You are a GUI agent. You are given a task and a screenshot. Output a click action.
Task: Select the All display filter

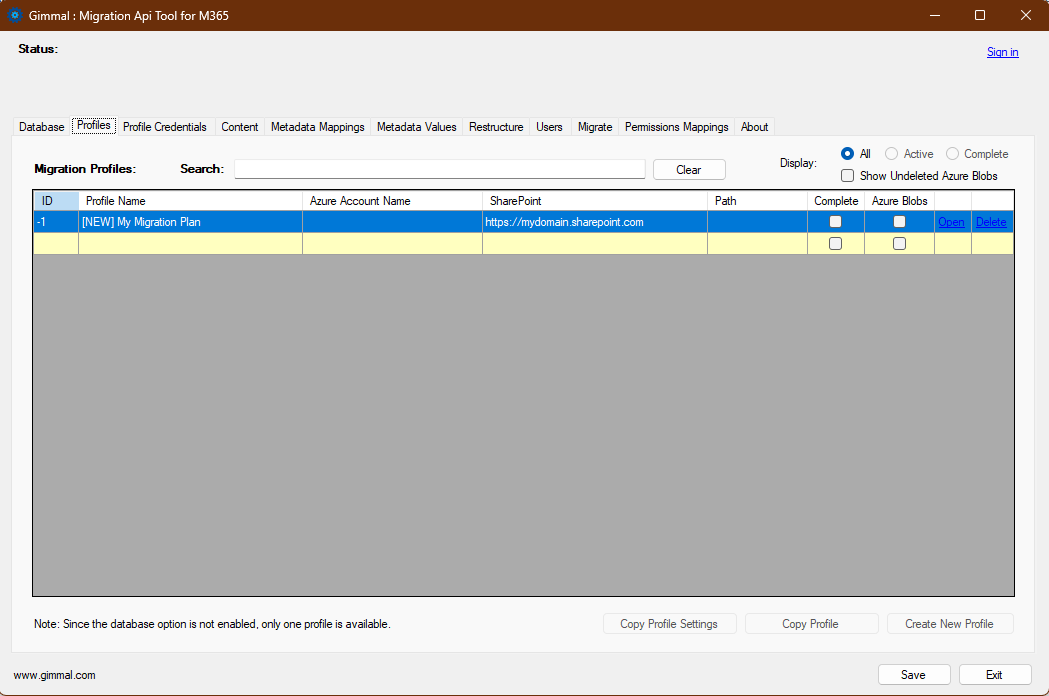point(845,153)
